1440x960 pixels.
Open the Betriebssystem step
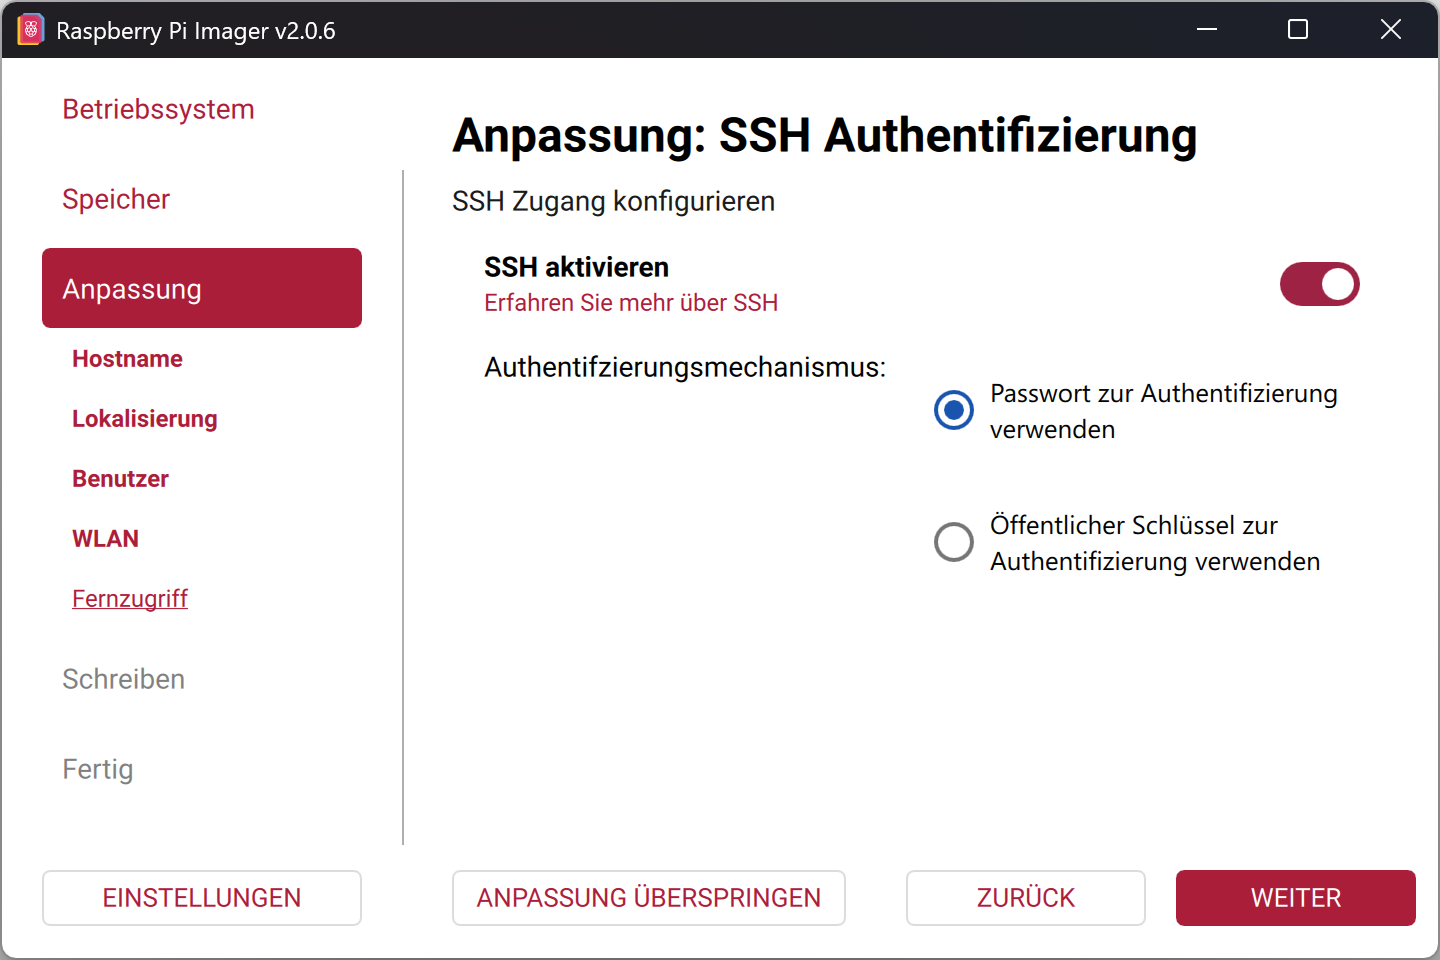pos(158,109)
